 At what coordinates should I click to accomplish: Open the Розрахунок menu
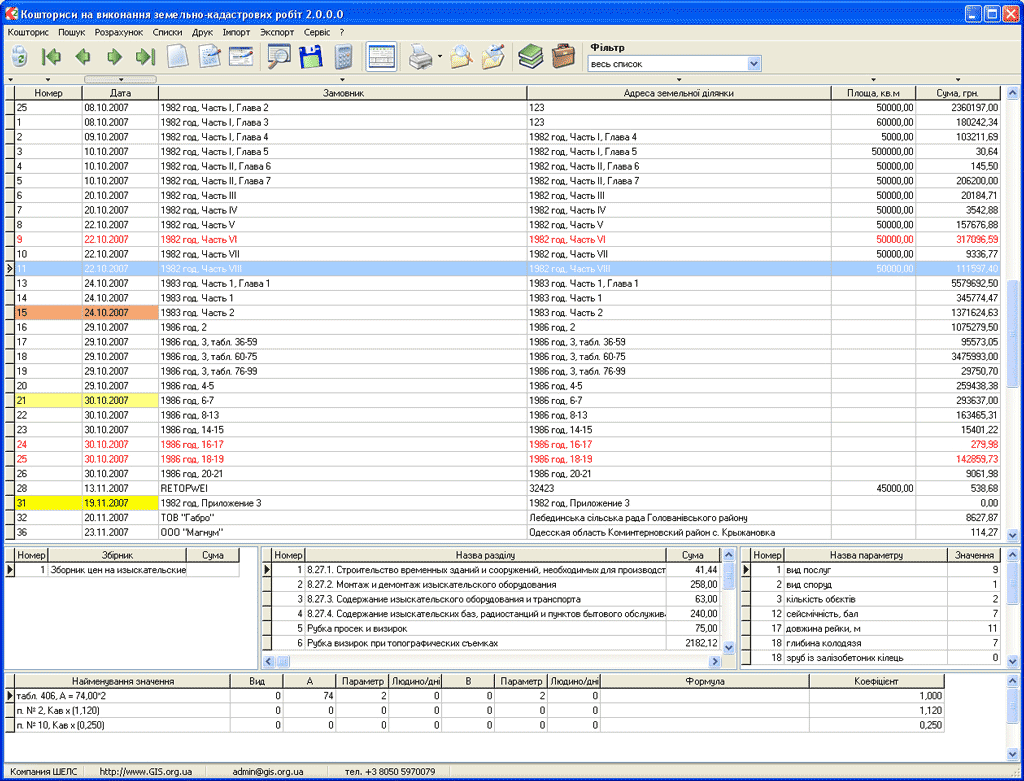[x=119, y=32]
